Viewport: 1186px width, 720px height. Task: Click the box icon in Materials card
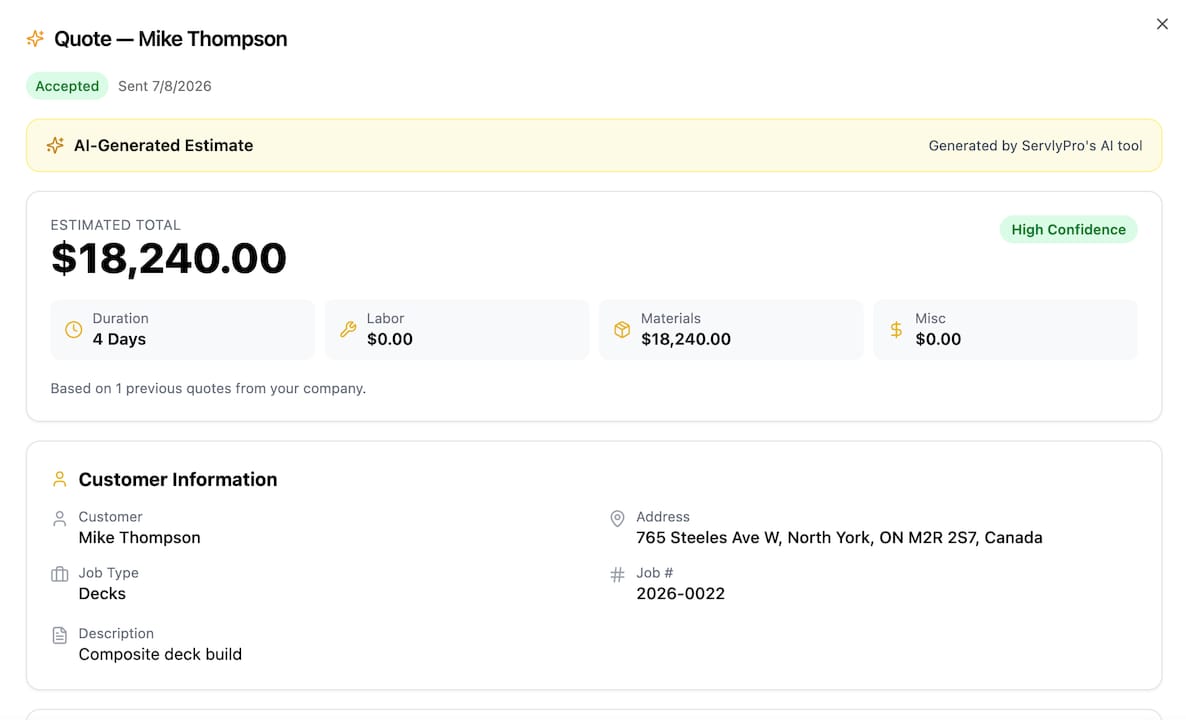tap(622, 330)
